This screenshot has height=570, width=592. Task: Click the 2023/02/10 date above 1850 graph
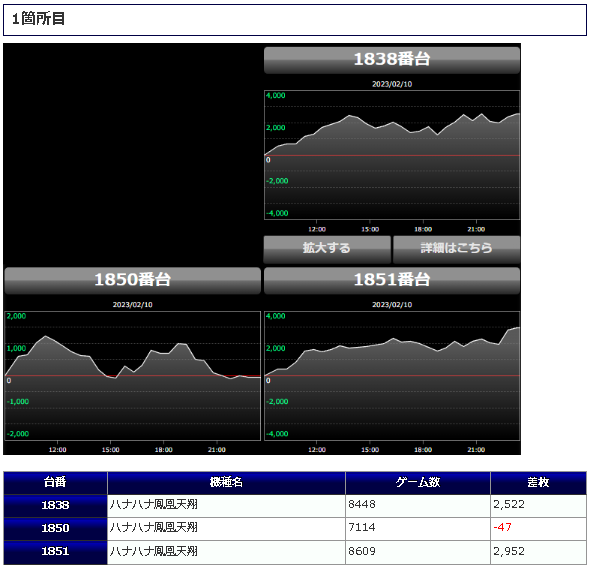133,305
